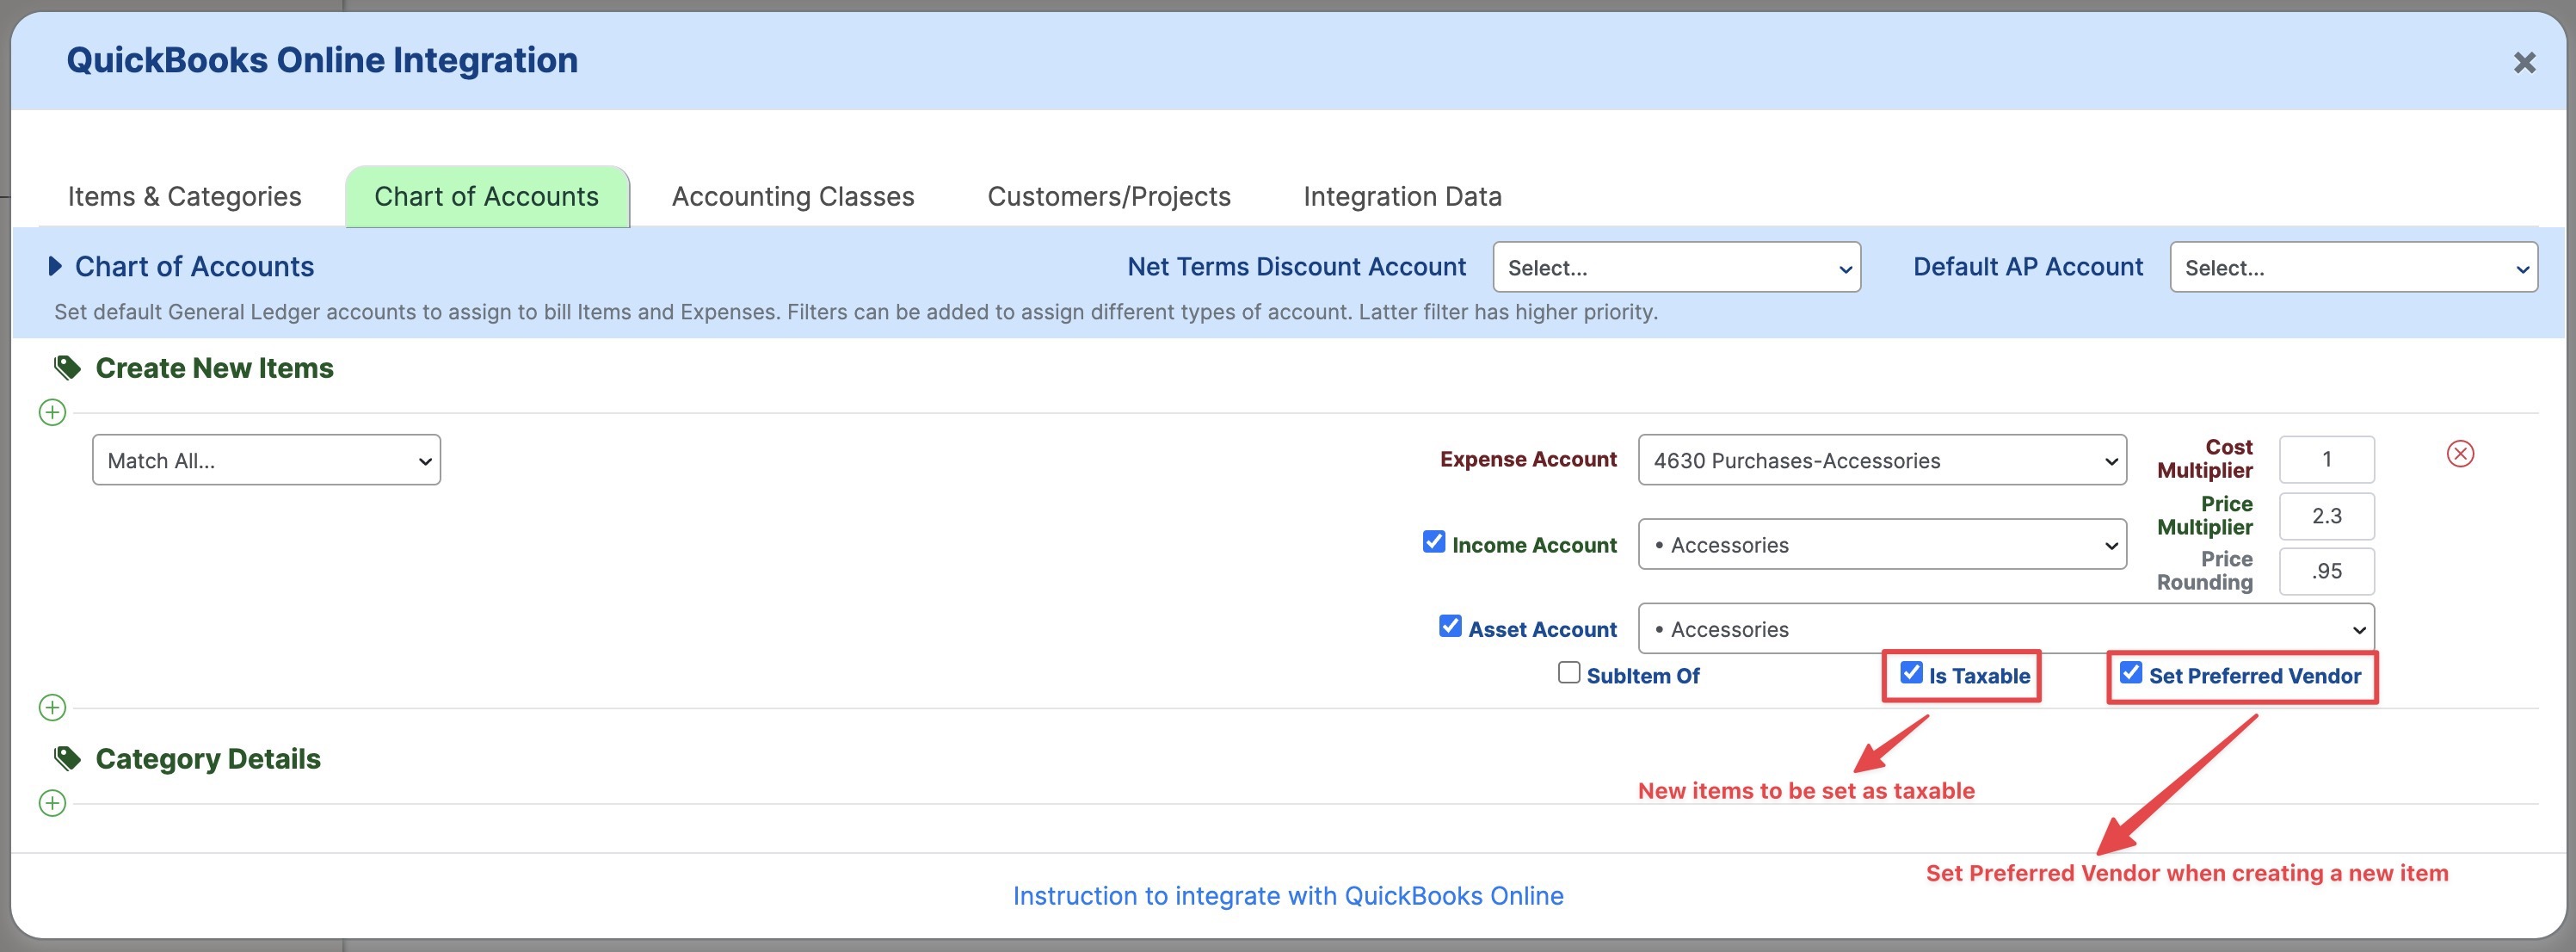
Task: Click the Chart of Accounts section heading
Action: [x=194, y=266]
